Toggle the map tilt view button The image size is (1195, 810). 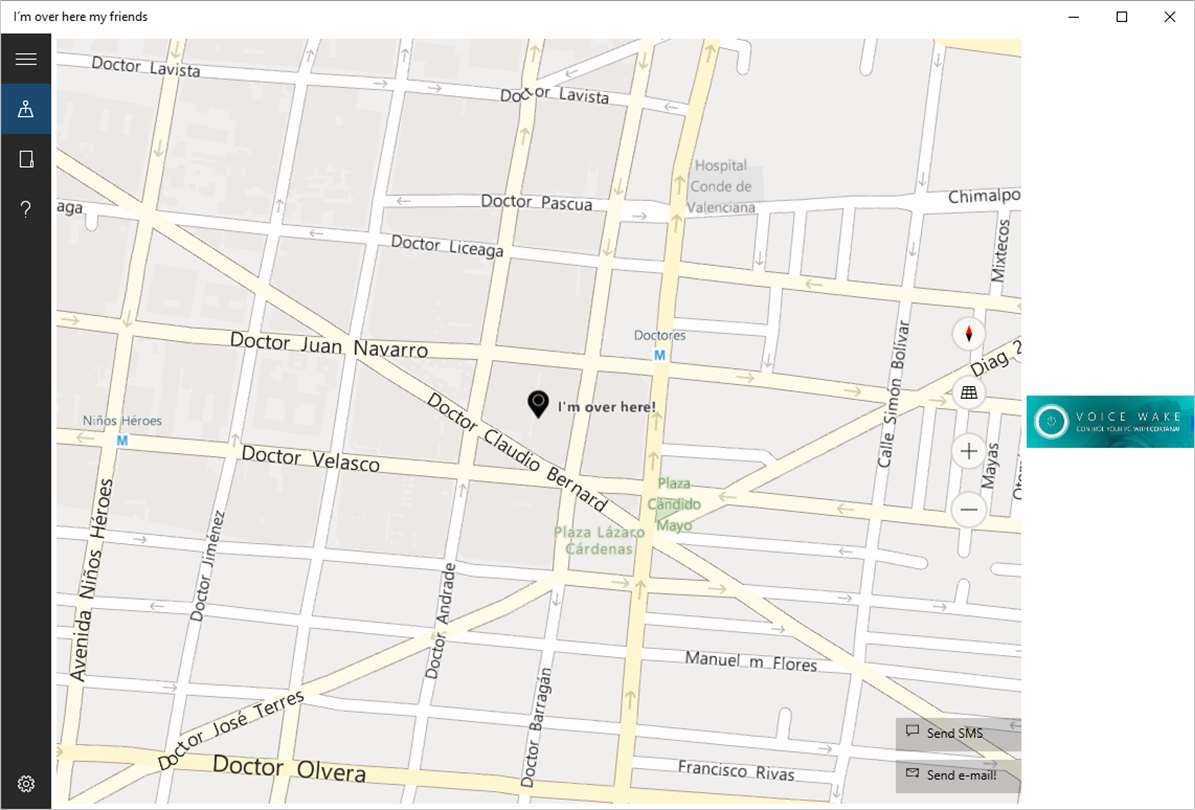point(969,392)
